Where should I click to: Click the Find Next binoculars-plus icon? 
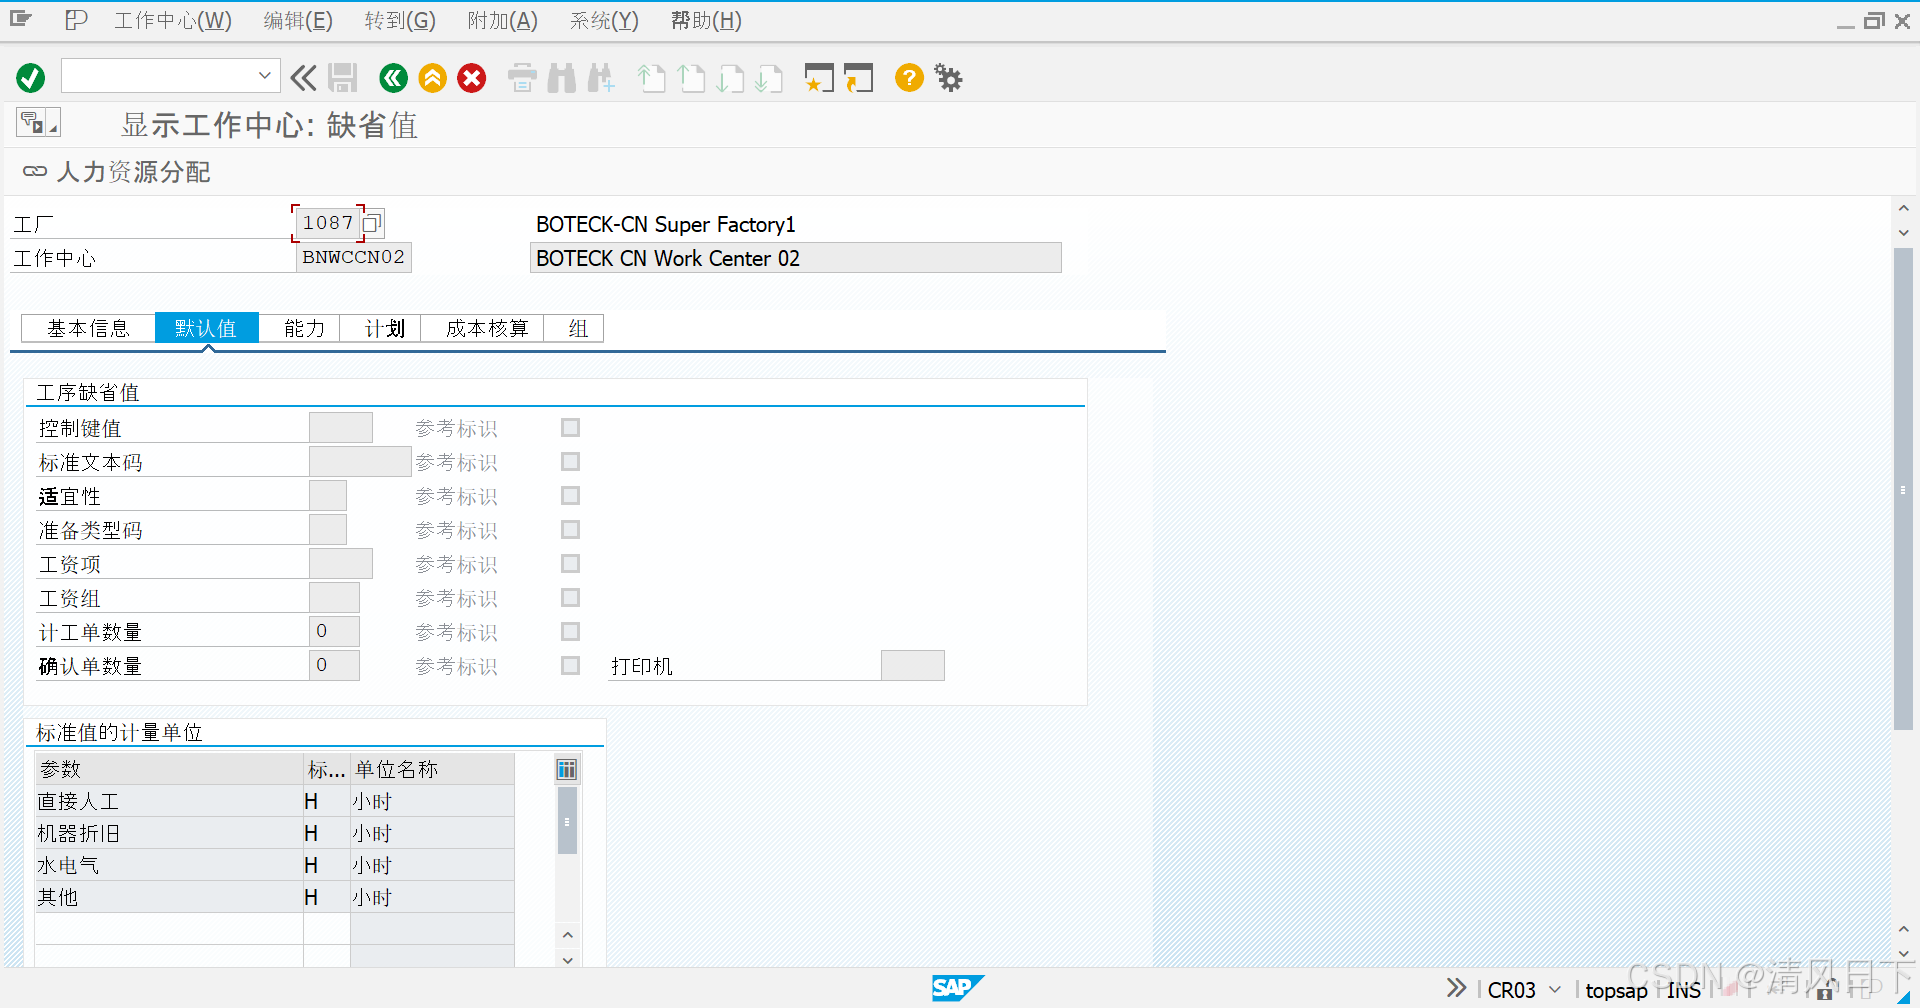(601, 78)
